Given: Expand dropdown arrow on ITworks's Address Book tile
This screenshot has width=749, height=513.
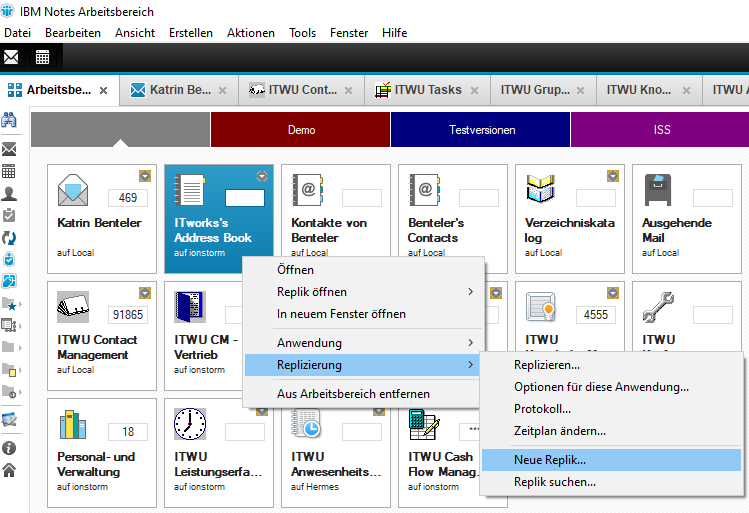Looking at the screenshot, I should 262,176.
